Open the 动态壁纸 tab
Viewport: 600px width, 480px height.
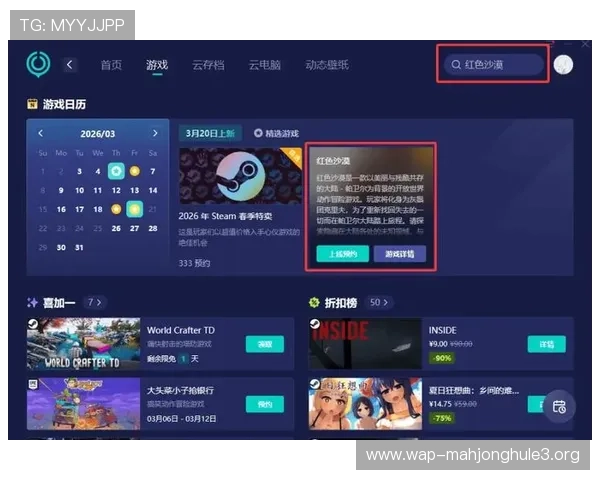click(327, 65)
